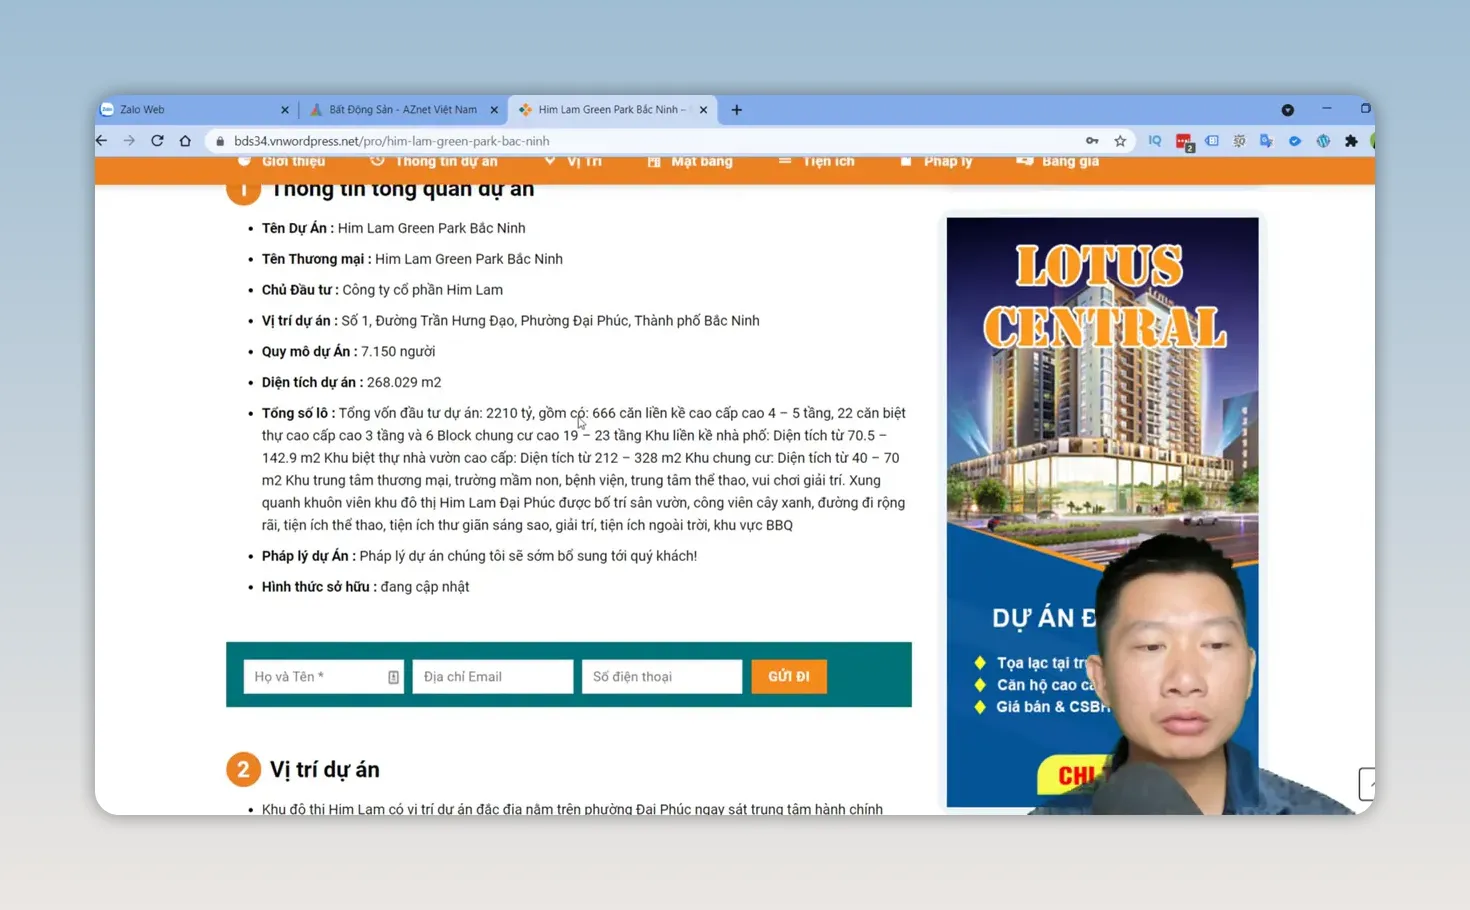Jump to Mặt bằng section
The height and width of the screenshot is (910, 1470).
coord(690,161)
